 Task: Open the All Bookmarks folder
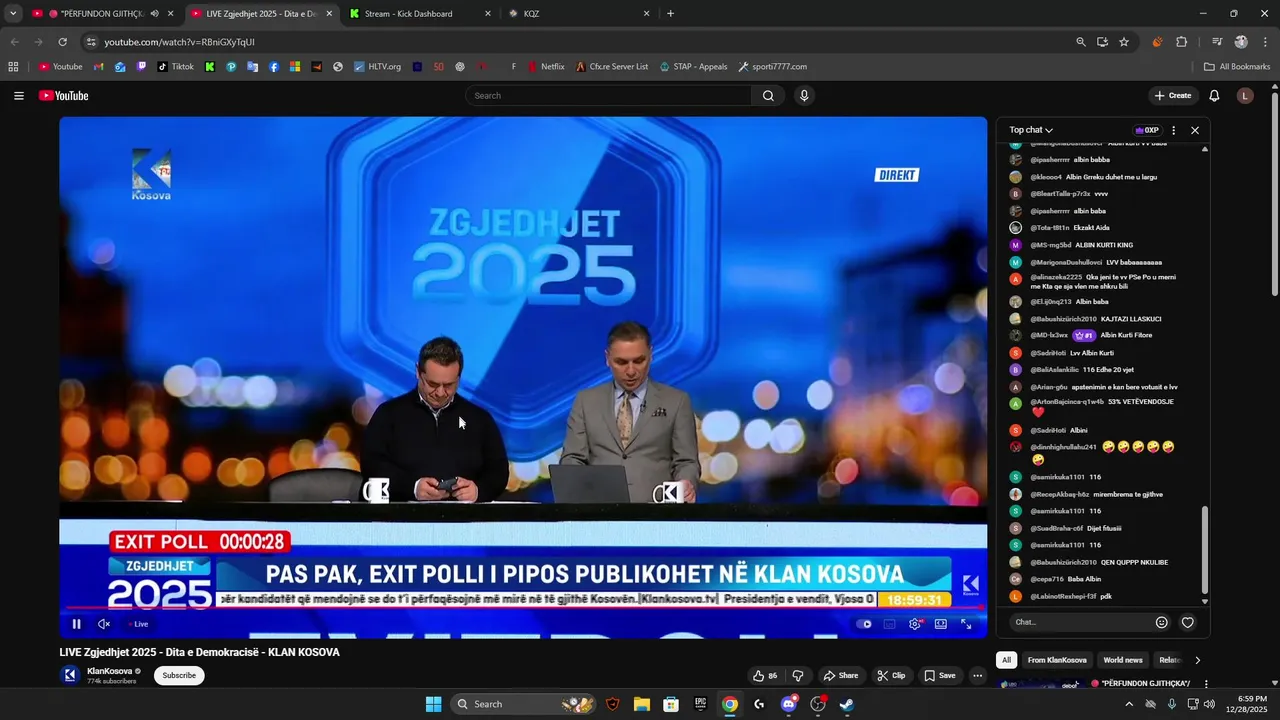click(x=1237, y=67)
